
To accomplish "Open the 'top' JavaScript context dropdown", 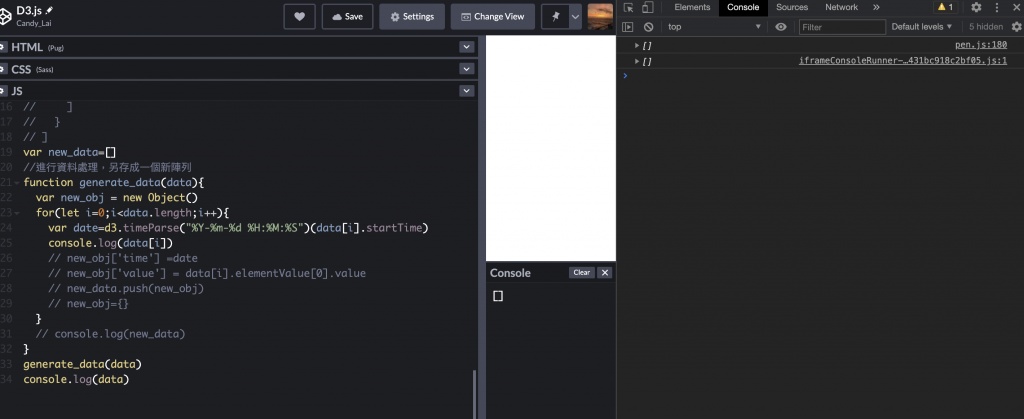I will coord(714,27).
